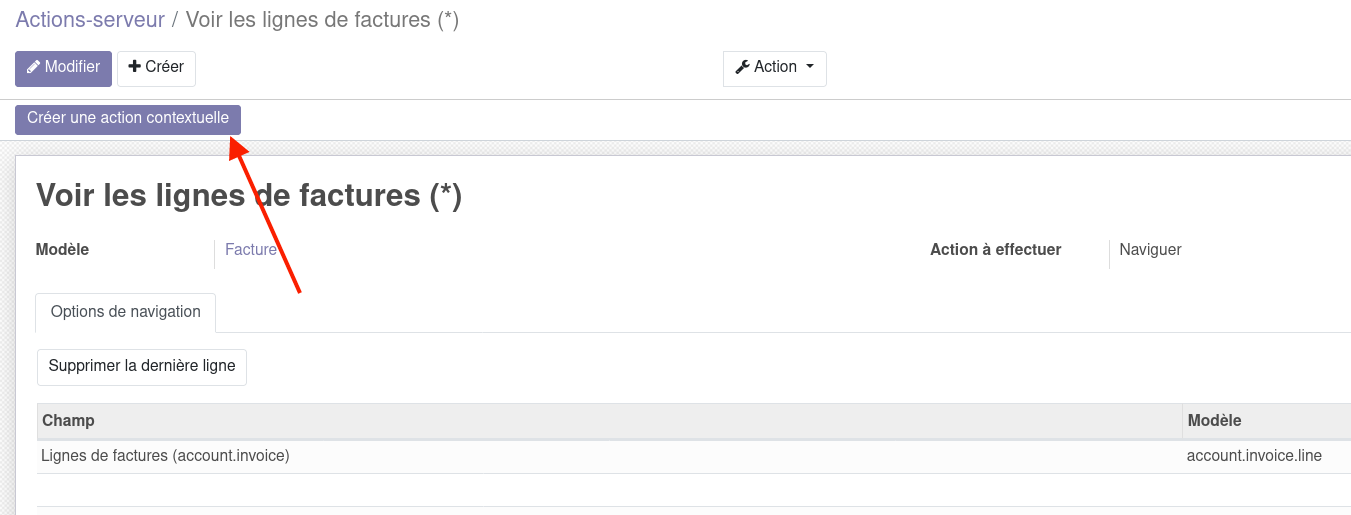The height and width of the screenshot is (515, 1351).
Task: Click the Naviguer action value
Action: 1150,250
